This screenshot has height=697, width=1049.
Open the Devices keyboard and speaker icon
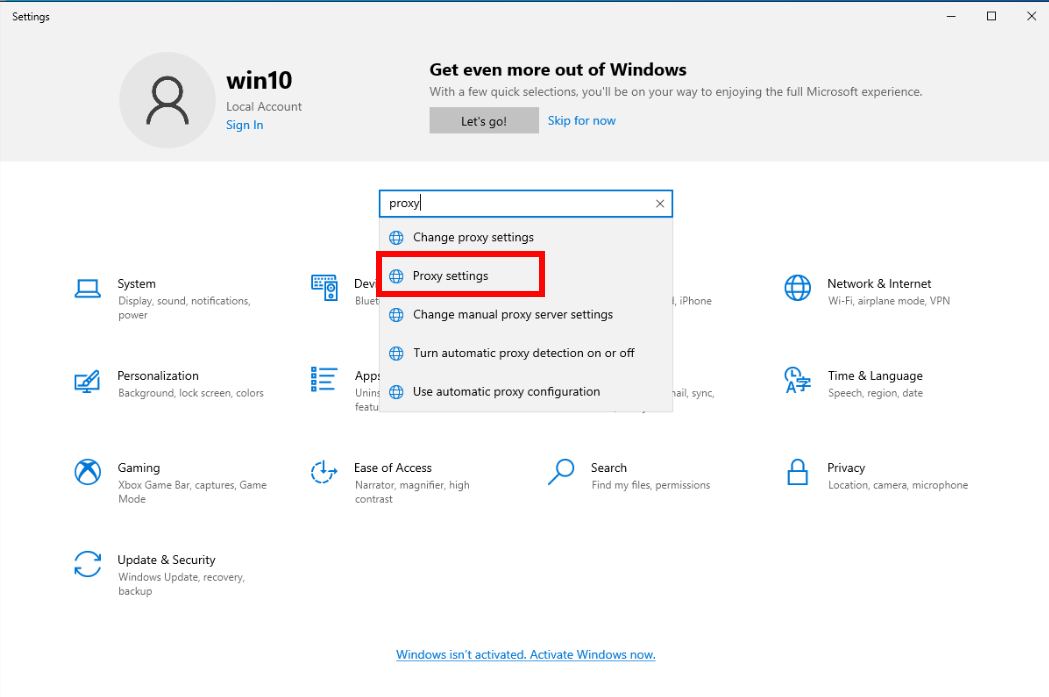[324, 288]
